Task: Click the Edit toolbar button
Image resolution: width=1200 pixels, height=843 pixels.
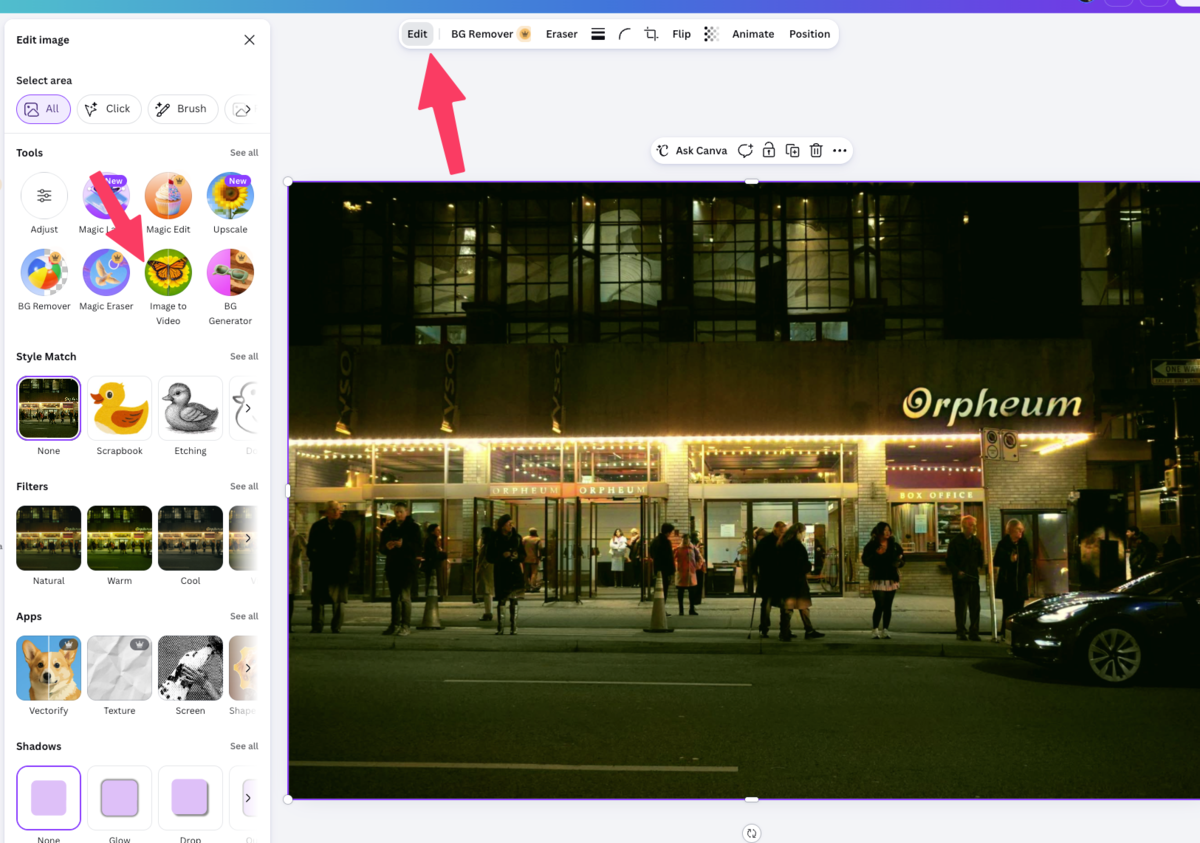Action: tap(417, 34)
